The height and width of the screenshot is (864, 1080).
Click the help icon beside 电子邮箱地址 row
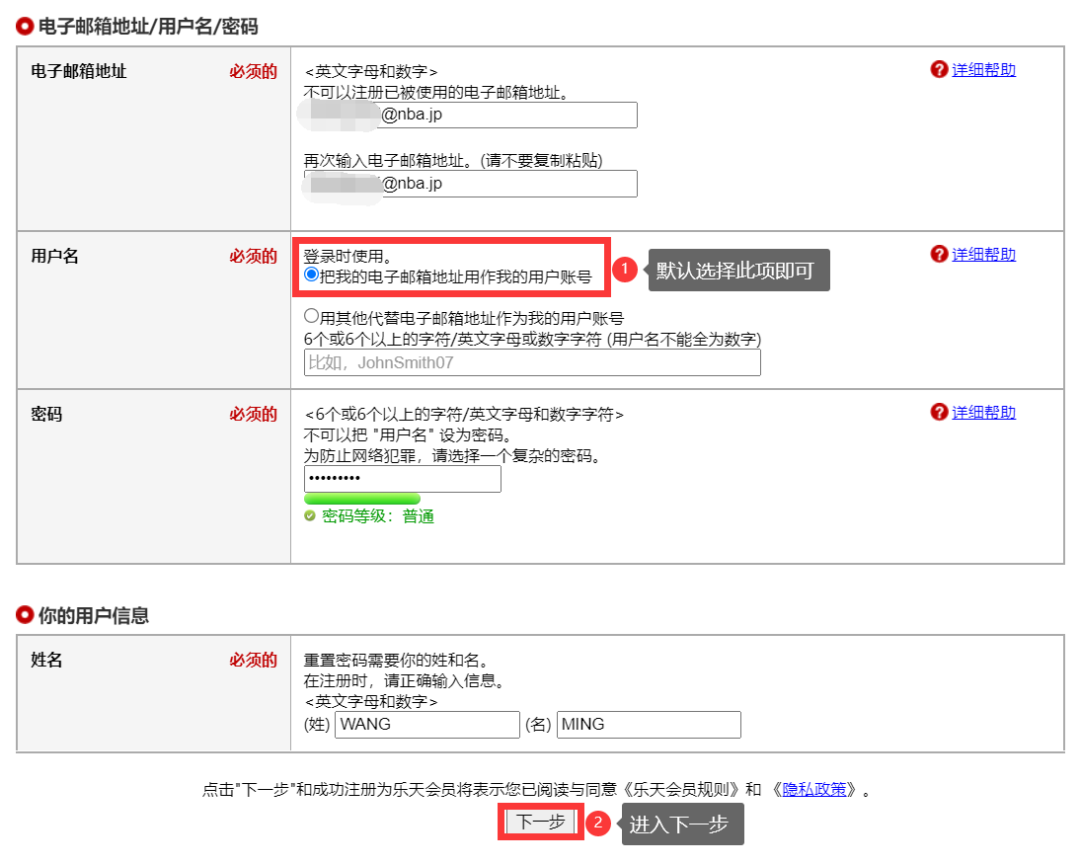pos(938,71)
